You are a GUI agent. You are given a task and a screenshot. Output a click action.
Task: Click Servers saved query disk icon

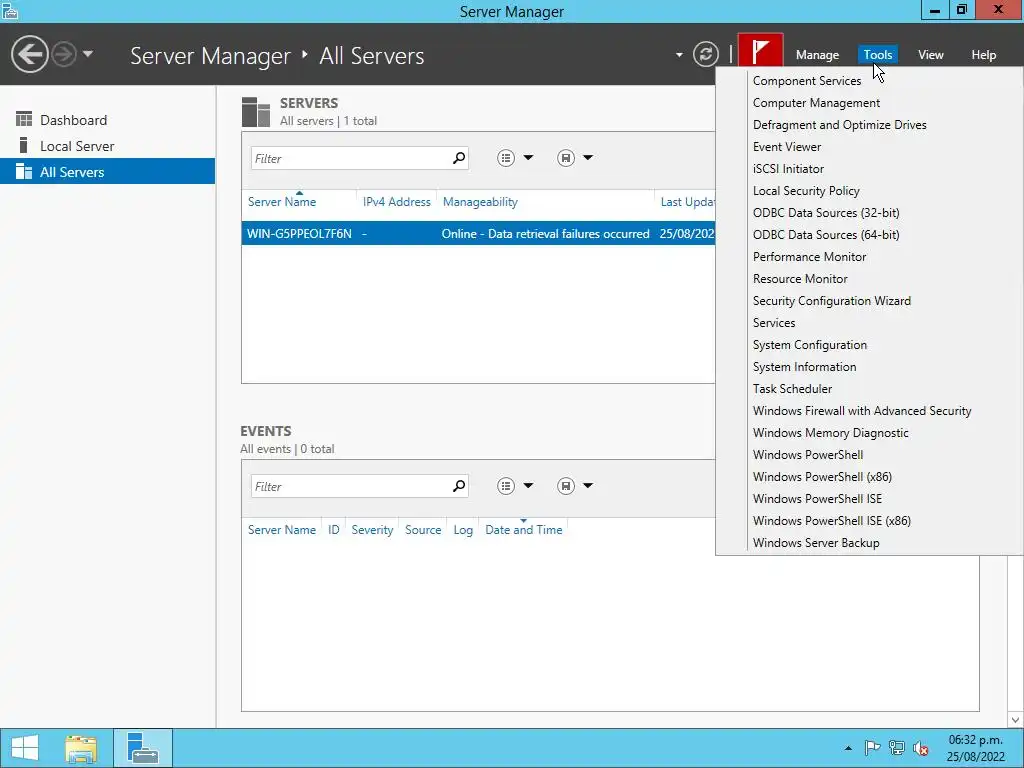click(x=566, y=158)
